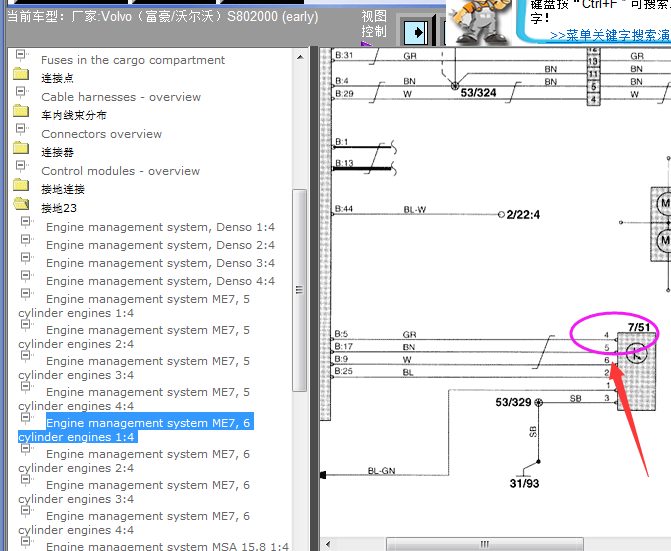Viewport: 671px width, 551px height.
Task: Open Control modules - overview
Action: pos(120,171)
